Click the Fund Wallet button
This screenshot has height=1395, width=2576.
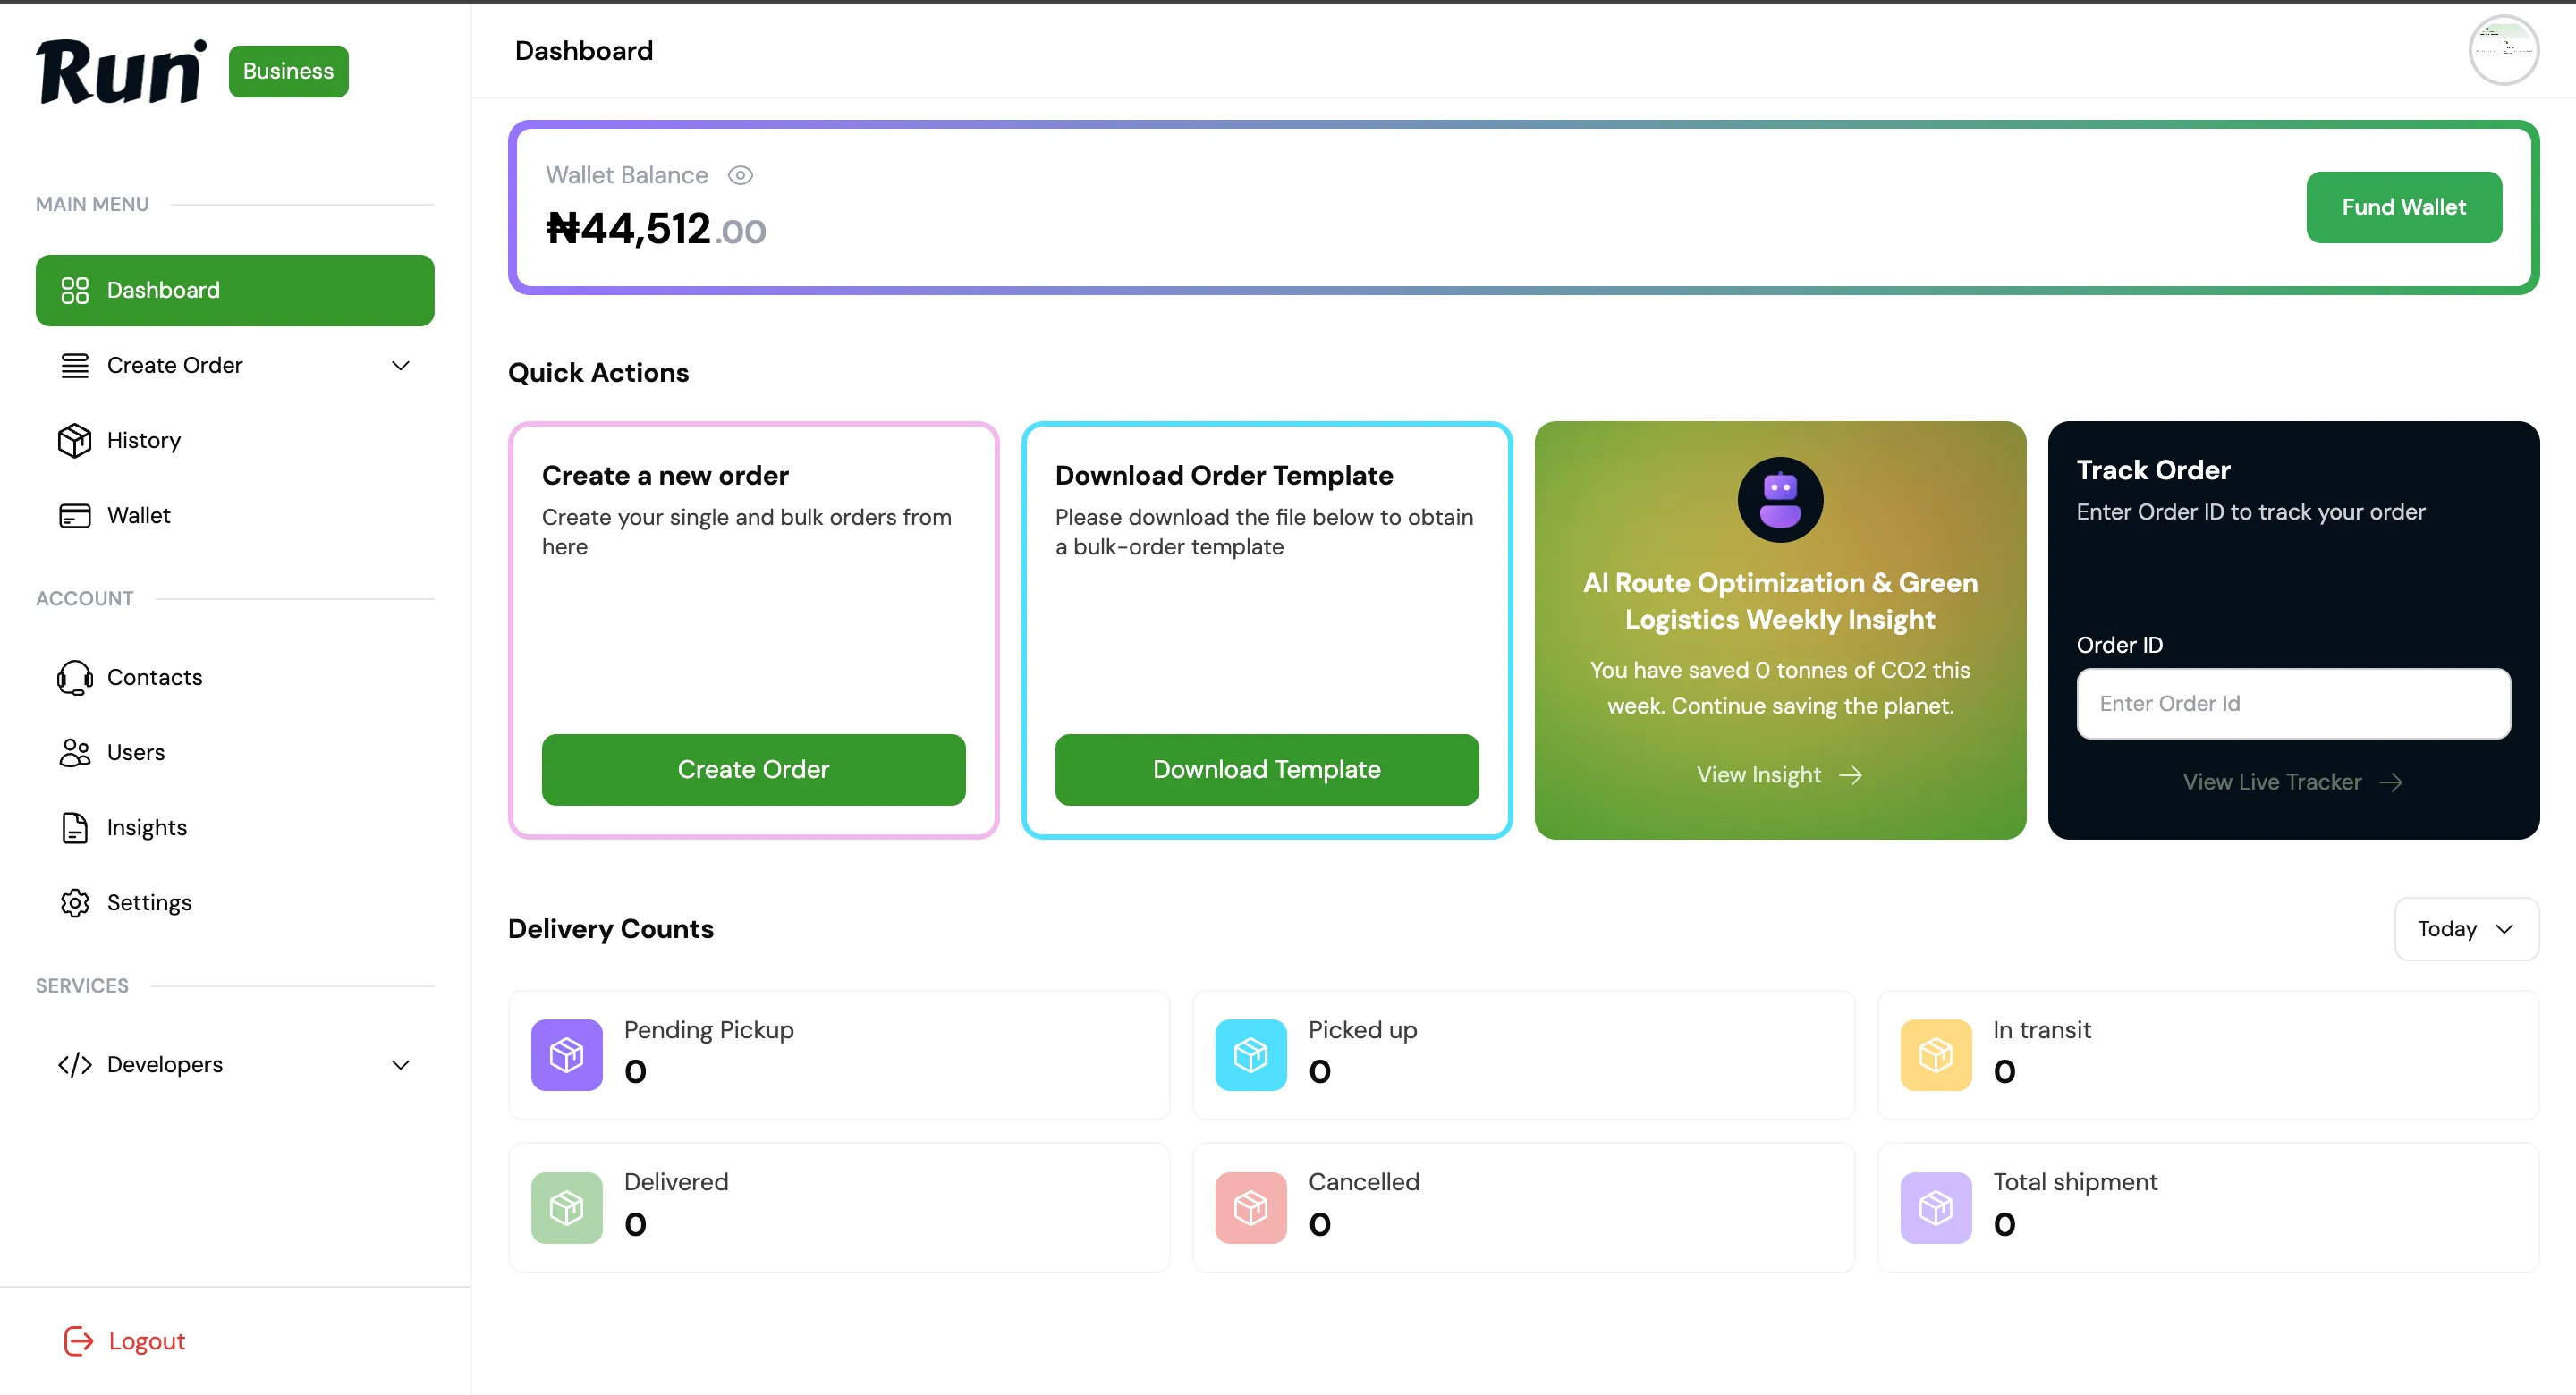2403,207
